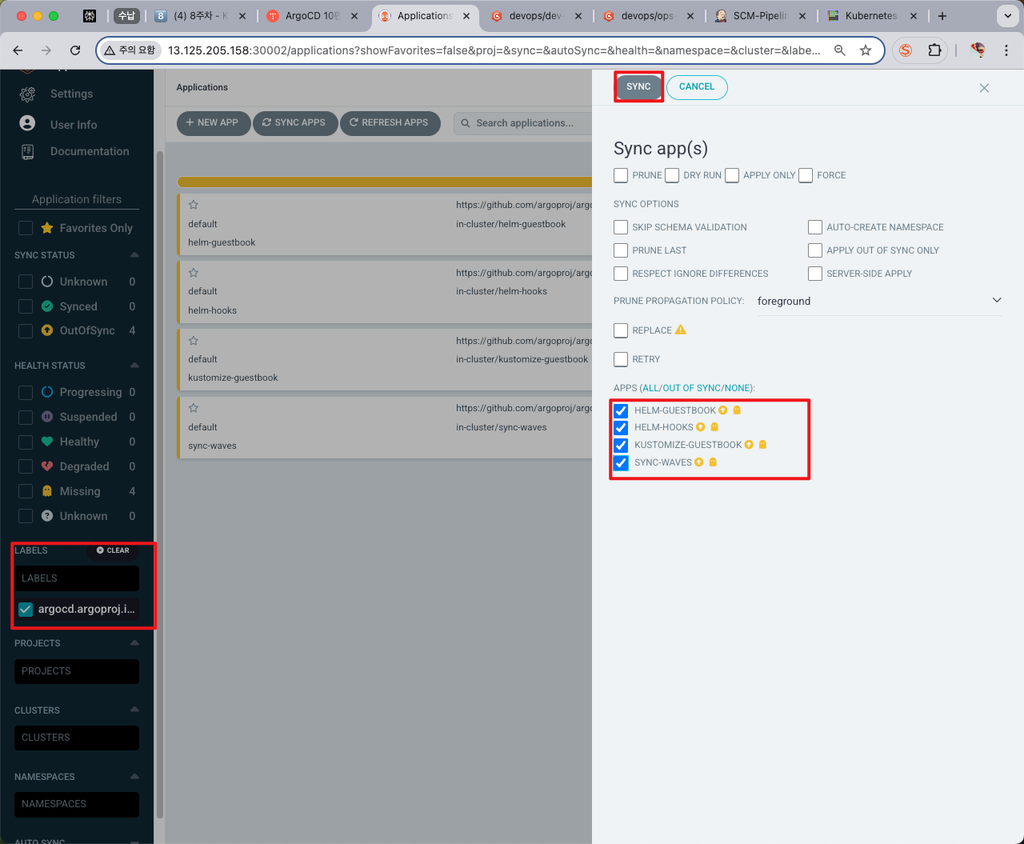Viewport: 1024px width, 844px height.
Task: Switch to the devops/ops browser tab
Action: click(648, 16)
